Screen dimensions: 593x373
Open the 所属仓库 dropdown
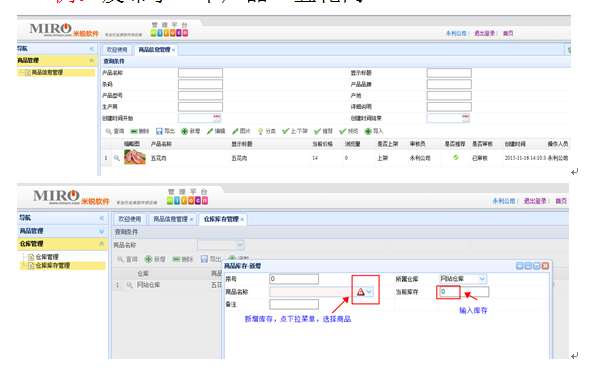pos(482,279)
